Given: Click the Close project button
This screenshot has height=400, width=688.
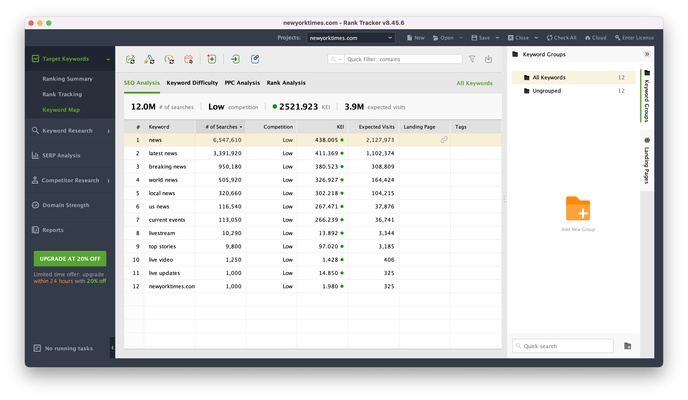Looking at the screenshot, I should pyautogui.click(x=518, y=38).
